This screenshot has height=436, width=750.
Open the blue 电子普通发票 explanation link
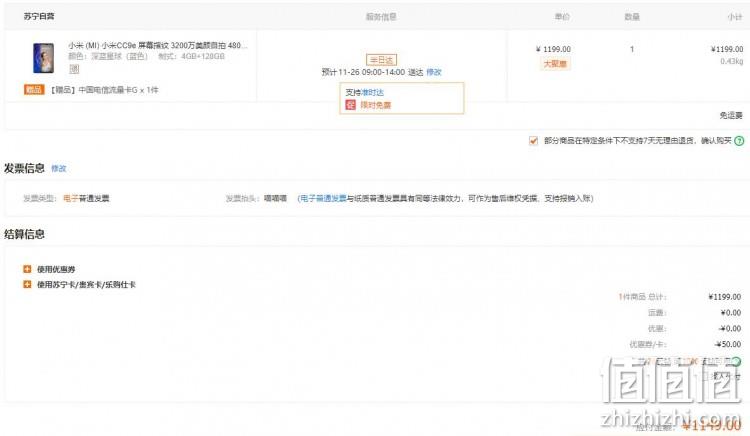tap(323, 198)
